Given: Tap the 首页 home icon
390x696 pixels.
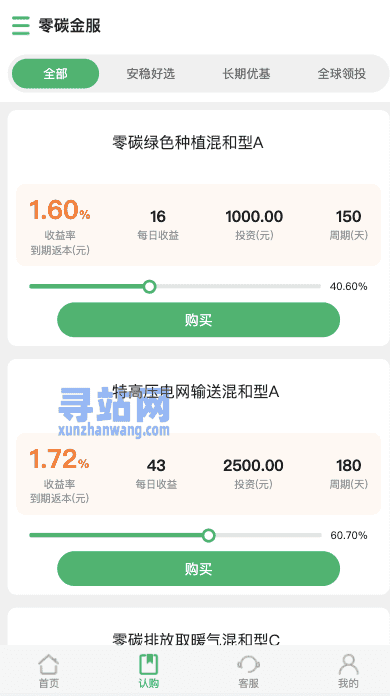Looking at the screenshot, I should pyautogui.click(x=49, y=664).
